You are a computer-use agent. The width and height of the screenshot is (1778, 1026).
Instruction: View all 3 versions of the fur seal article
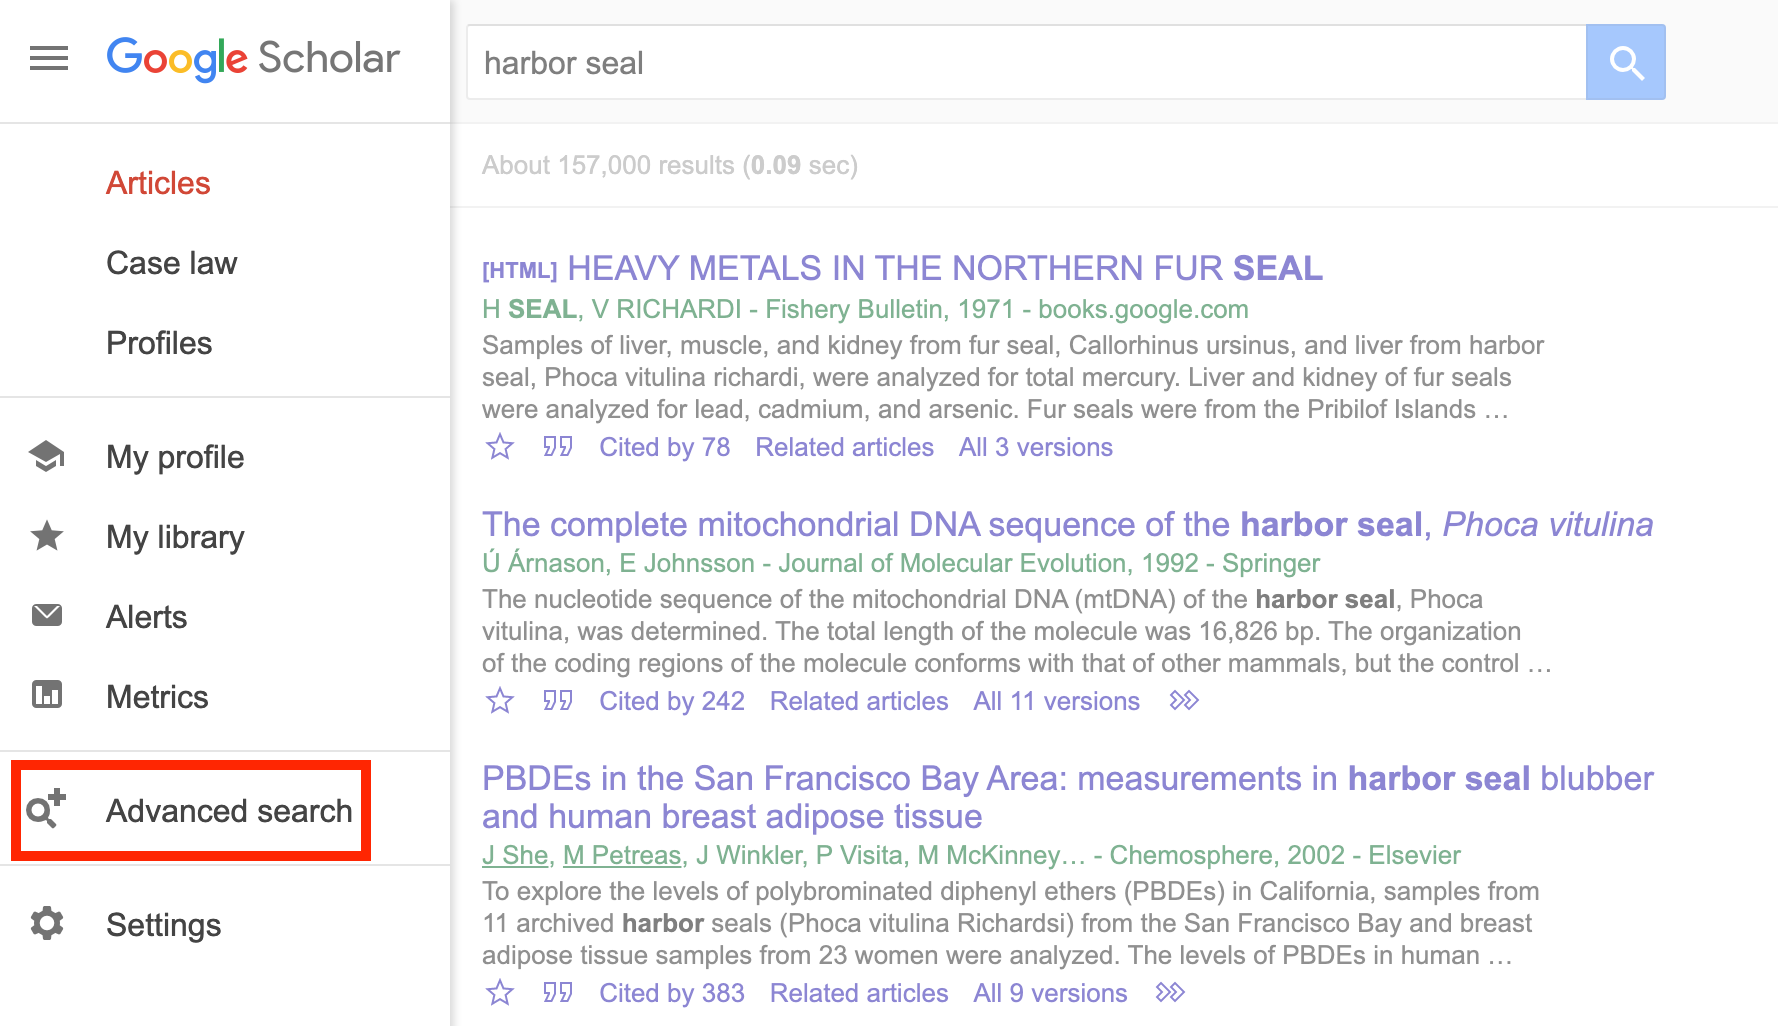coord(1035,447)
